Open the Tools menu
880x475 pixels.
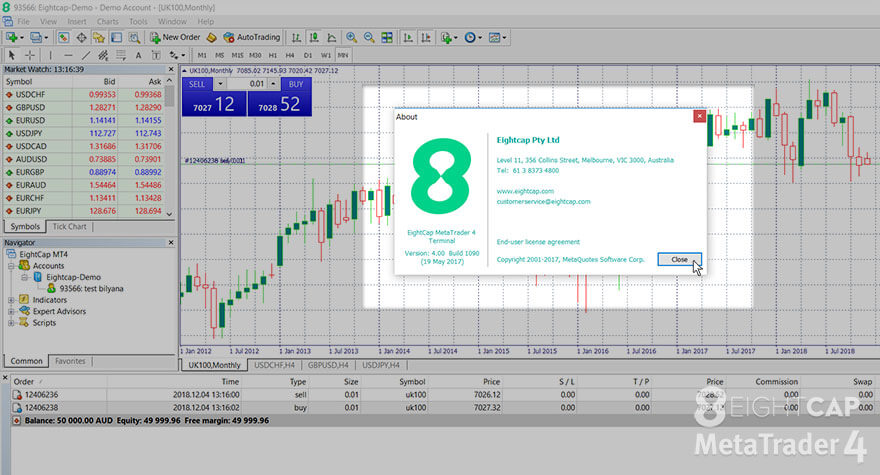138,21
